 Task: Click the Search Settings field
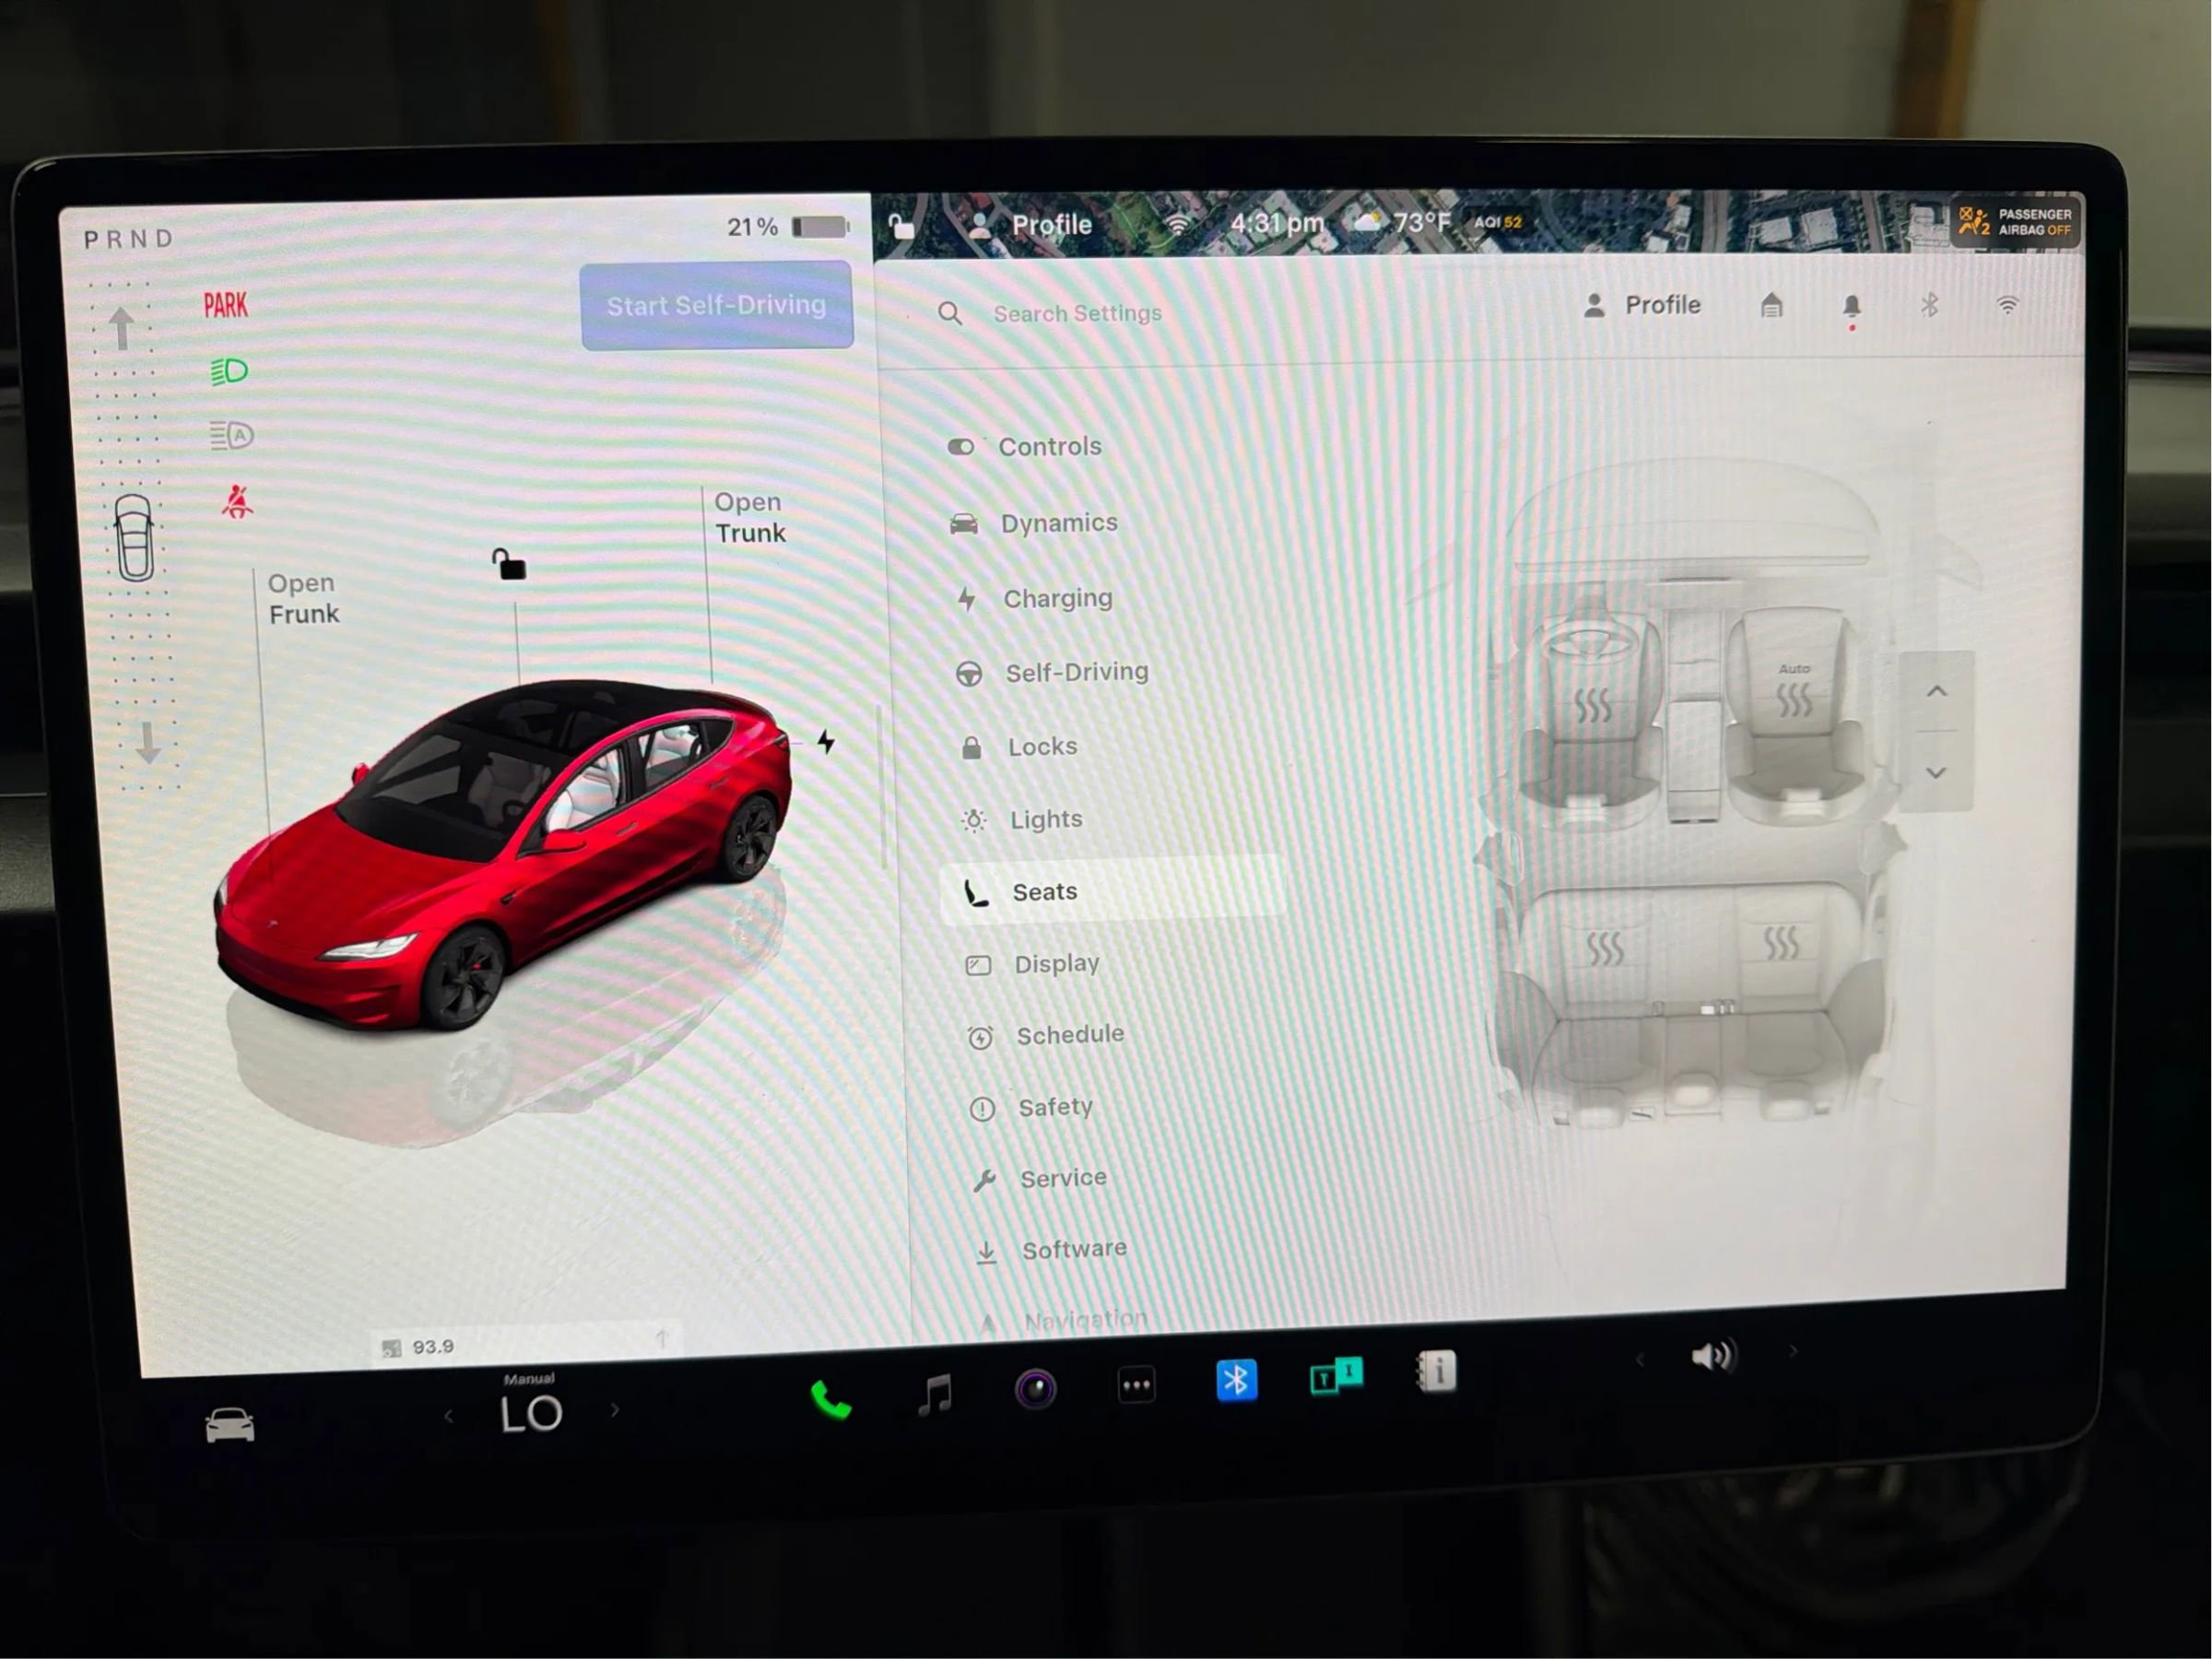click(x=1078, y=313)
